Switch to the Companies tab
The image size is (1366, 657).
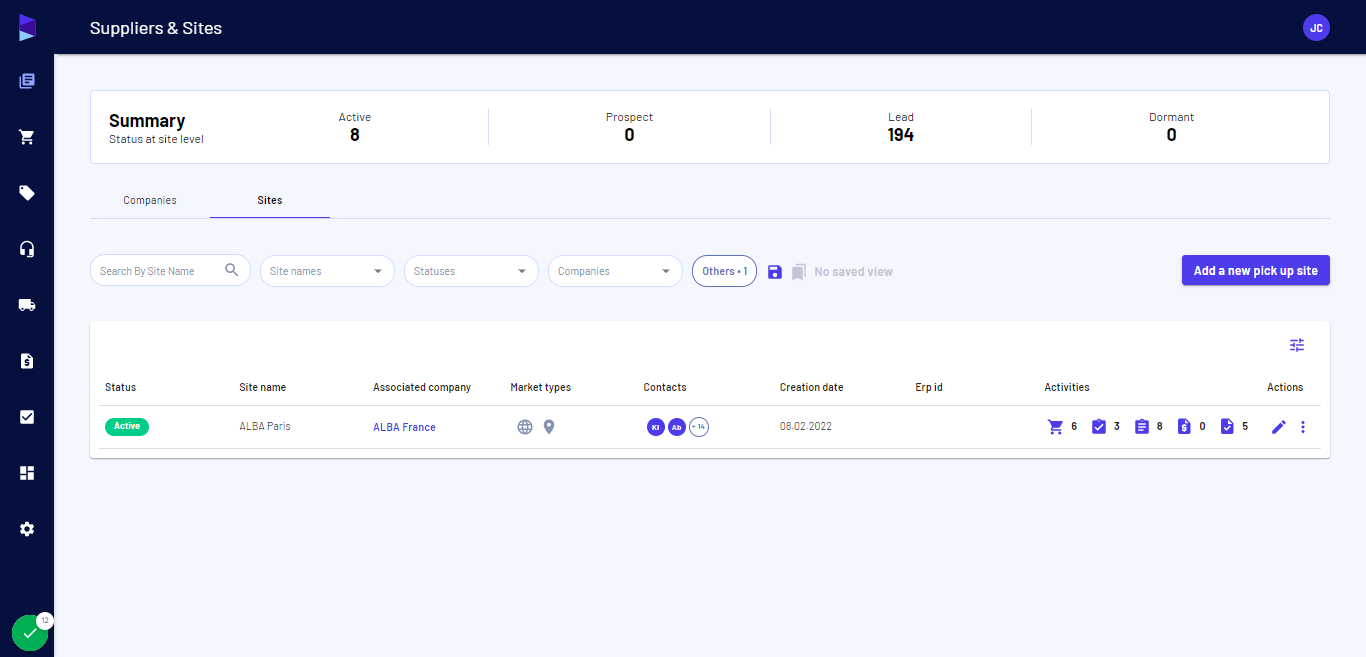click(150, 200)
